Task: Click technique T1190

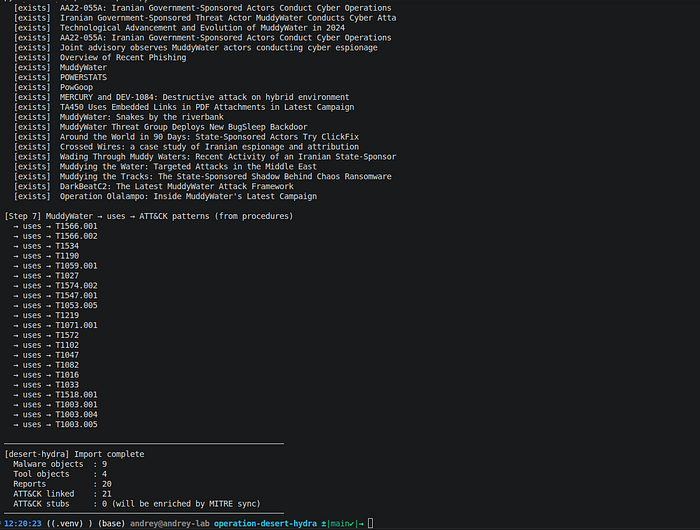Action: pos(67,256)
